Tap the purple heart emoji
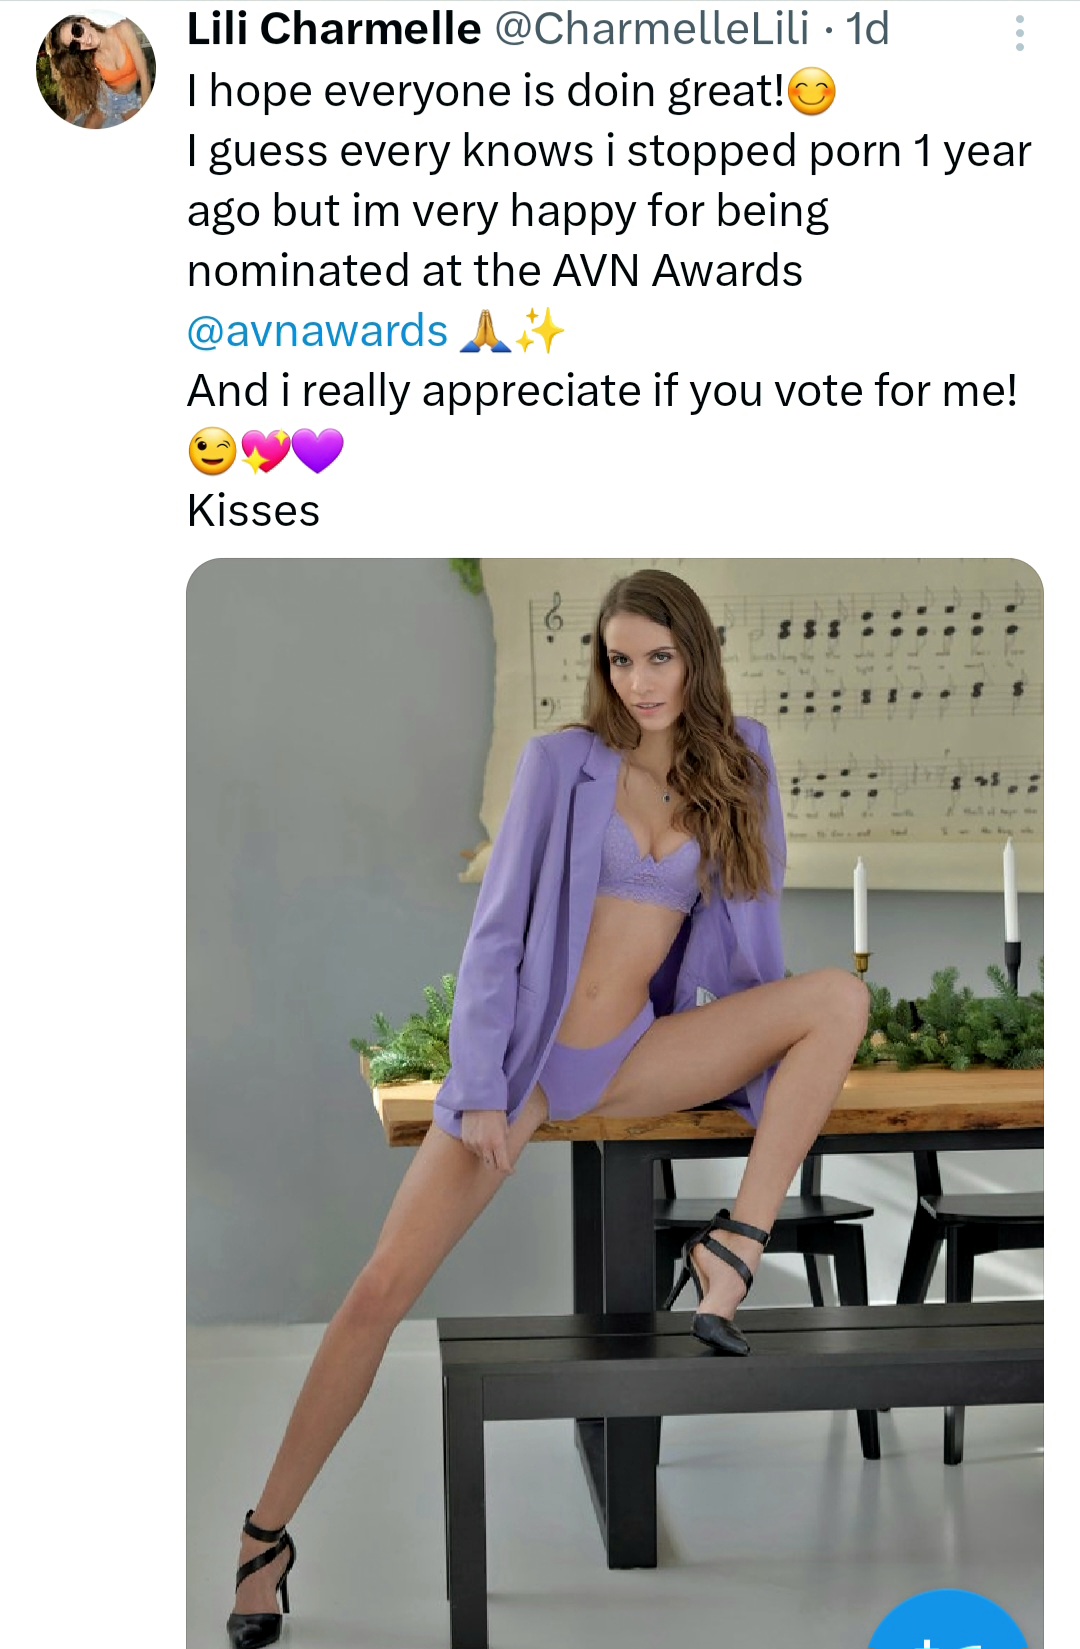Screen dimensions: 1080x1649 (318, 451)
